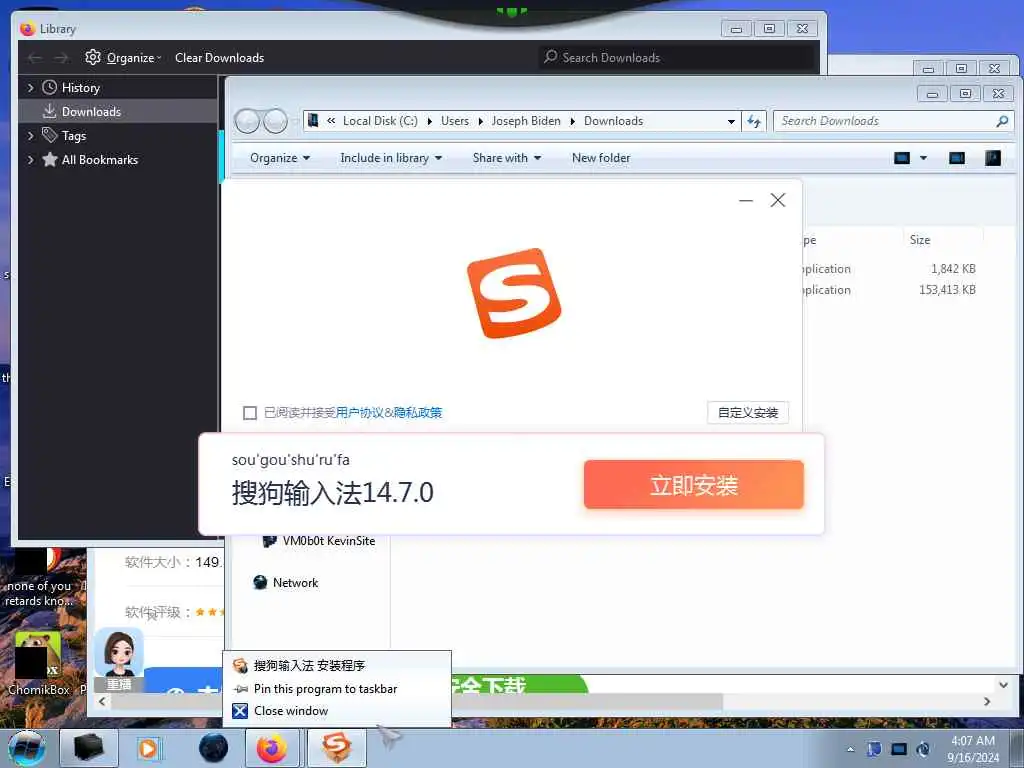This screenshot has width=1024, height=768.
Task: Click the Explorer change view icon
Action: click(902, 158)
